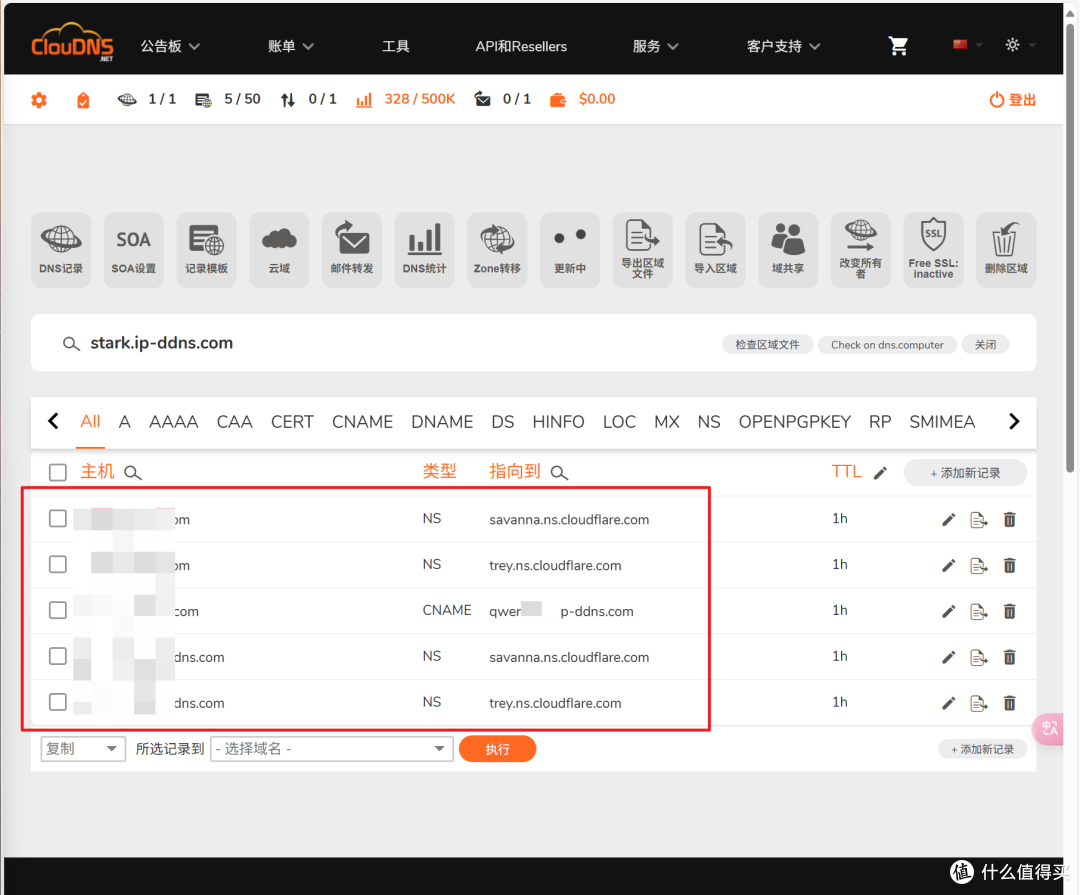Screen dimensions: 1080x895
Task: Check the CNAME record checkbox
Action: [58, 610]
